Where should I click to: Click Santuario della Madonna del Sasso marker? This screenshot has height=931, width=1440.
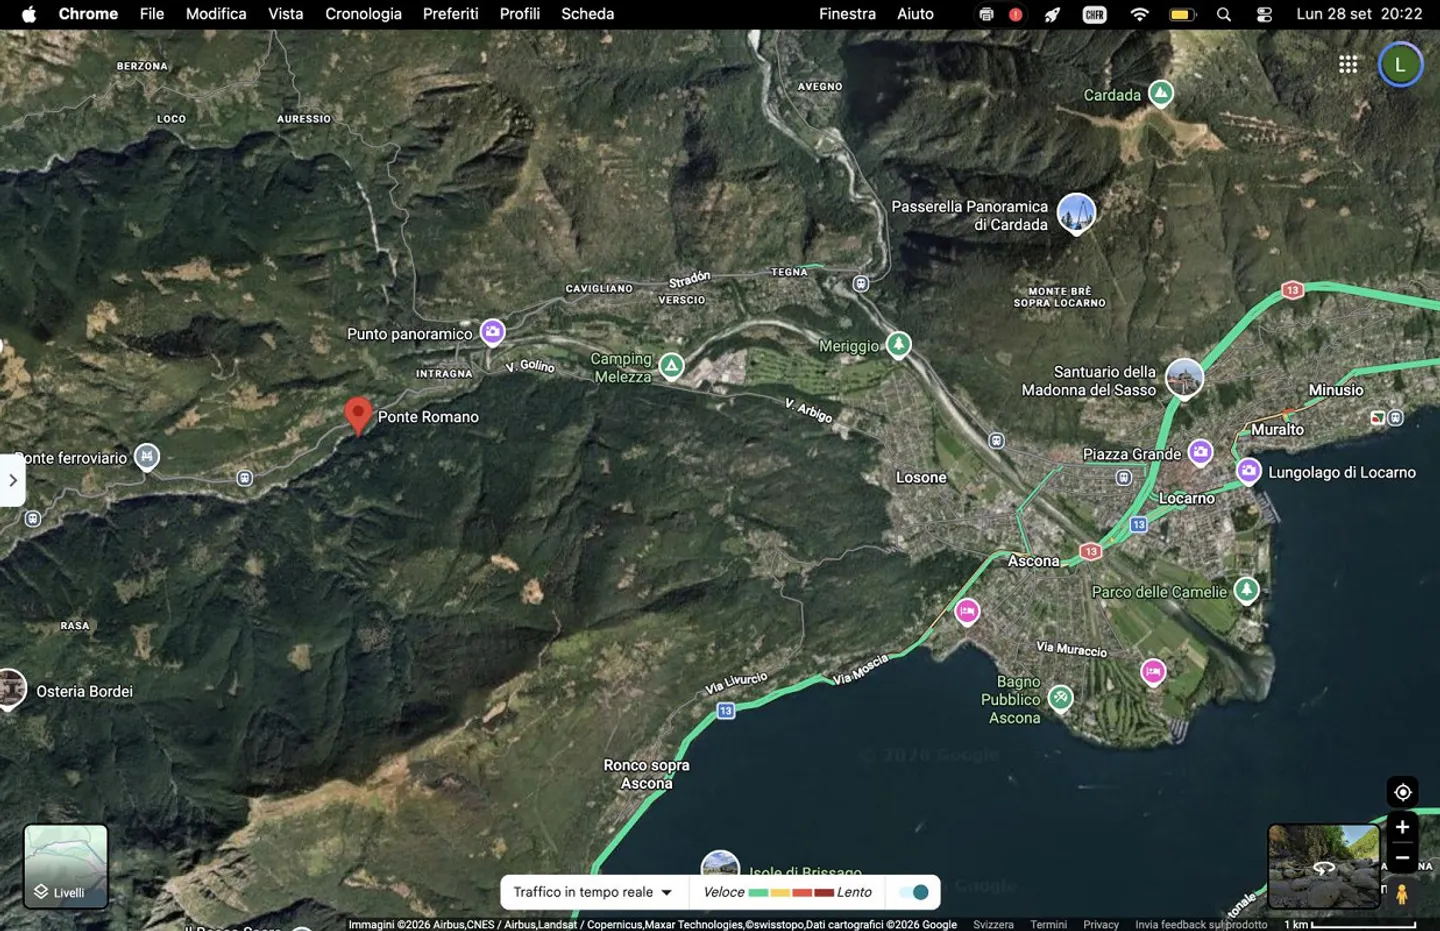click(1185, 378)
